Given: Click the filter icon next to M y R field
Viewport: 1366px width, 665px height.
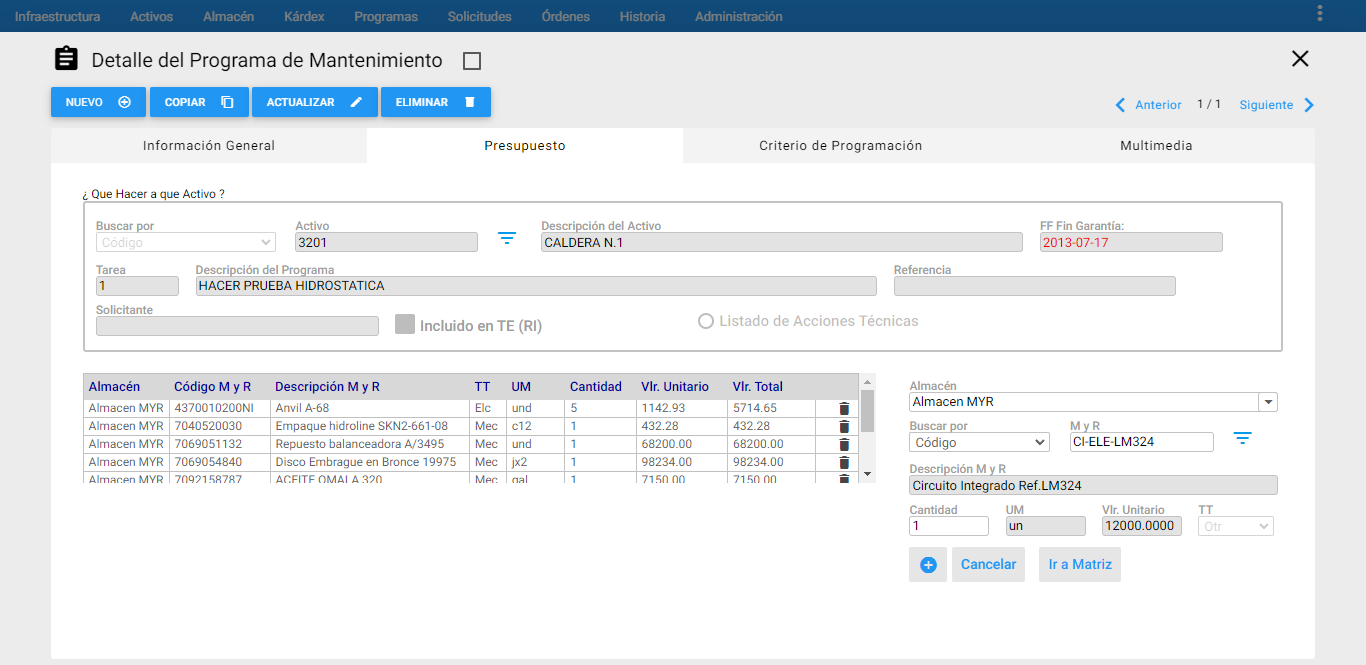Looking at the screenshot, I should pyautogui.click(x=1242, y=439).
